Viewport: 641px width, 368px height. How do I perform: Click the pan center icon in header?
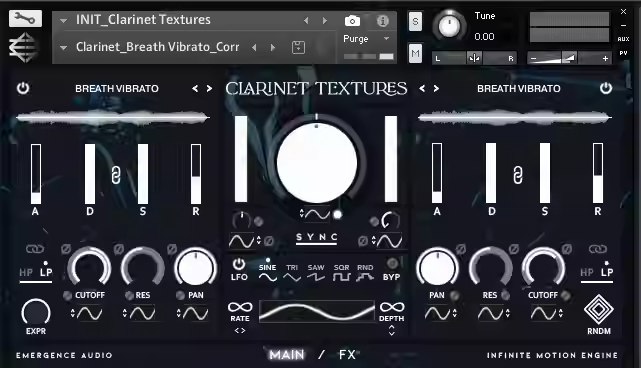coord(474,58)
